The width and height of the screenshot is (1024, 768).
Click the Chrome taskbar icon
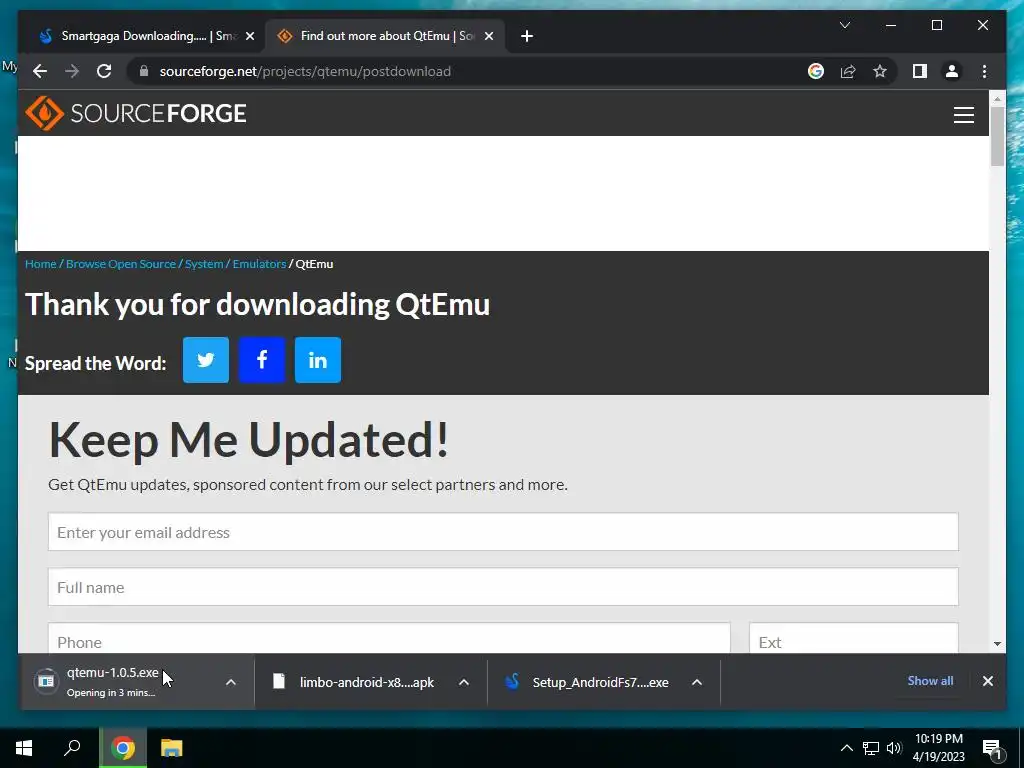pos(122,748)
